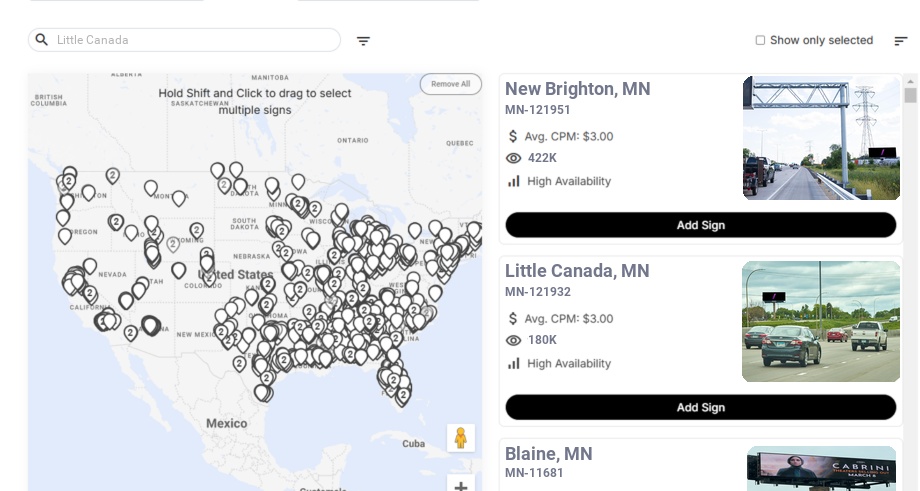Click Add Sign for New Brighton, MN
Image resolution: width=920 pixels, height=491 pixels.
(701, 225)
